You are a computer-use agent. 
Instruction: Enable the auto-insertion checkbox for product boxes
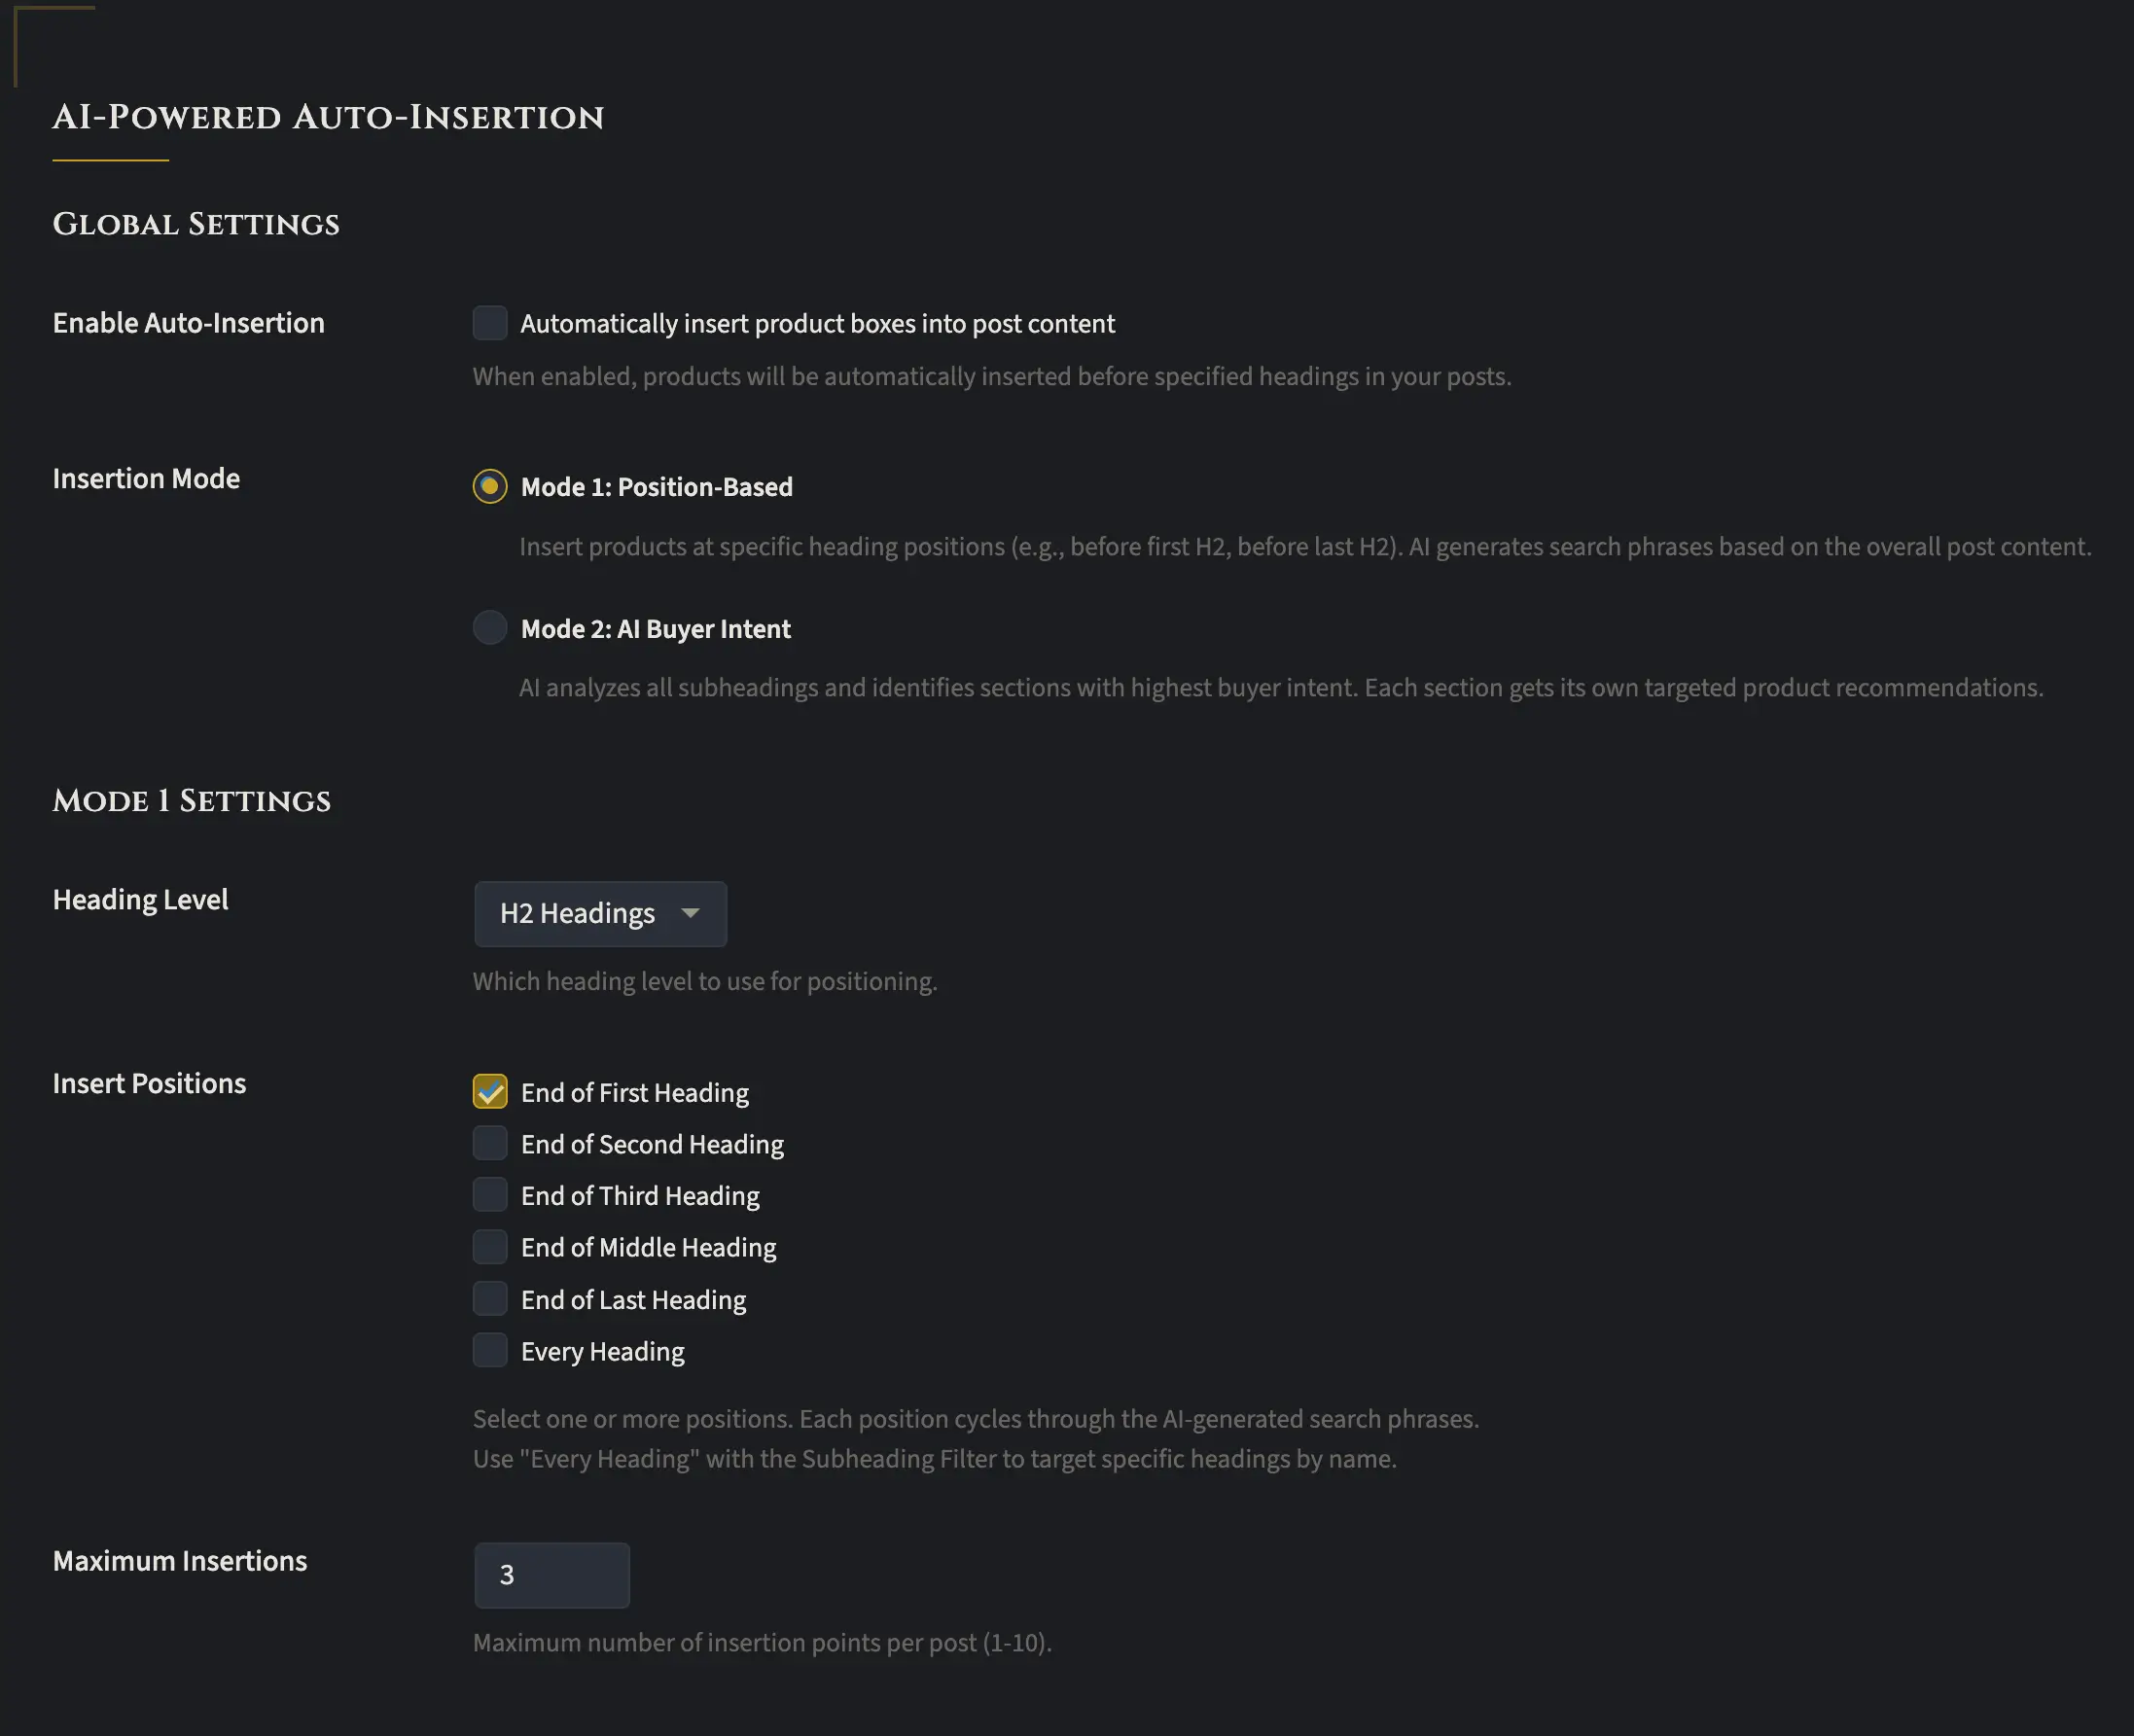489,323
